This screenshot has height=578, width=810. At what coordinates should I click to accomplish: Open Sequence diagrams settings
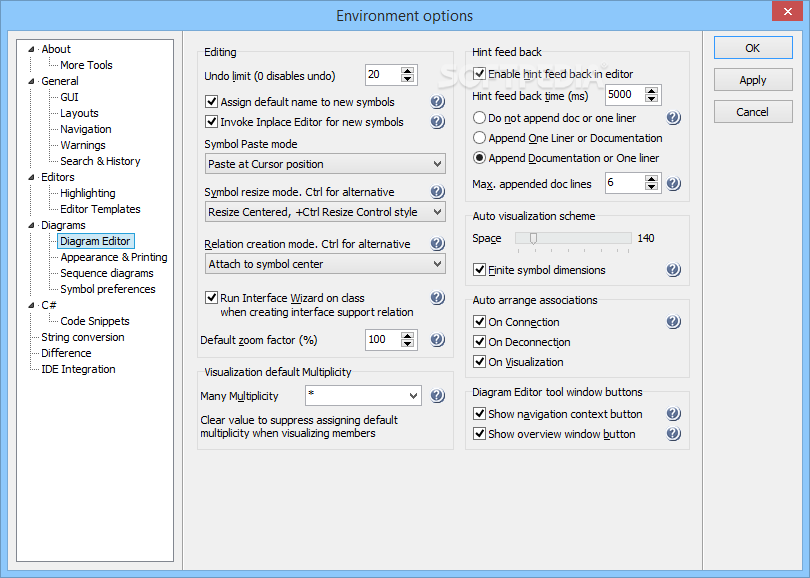click(107, 273)
